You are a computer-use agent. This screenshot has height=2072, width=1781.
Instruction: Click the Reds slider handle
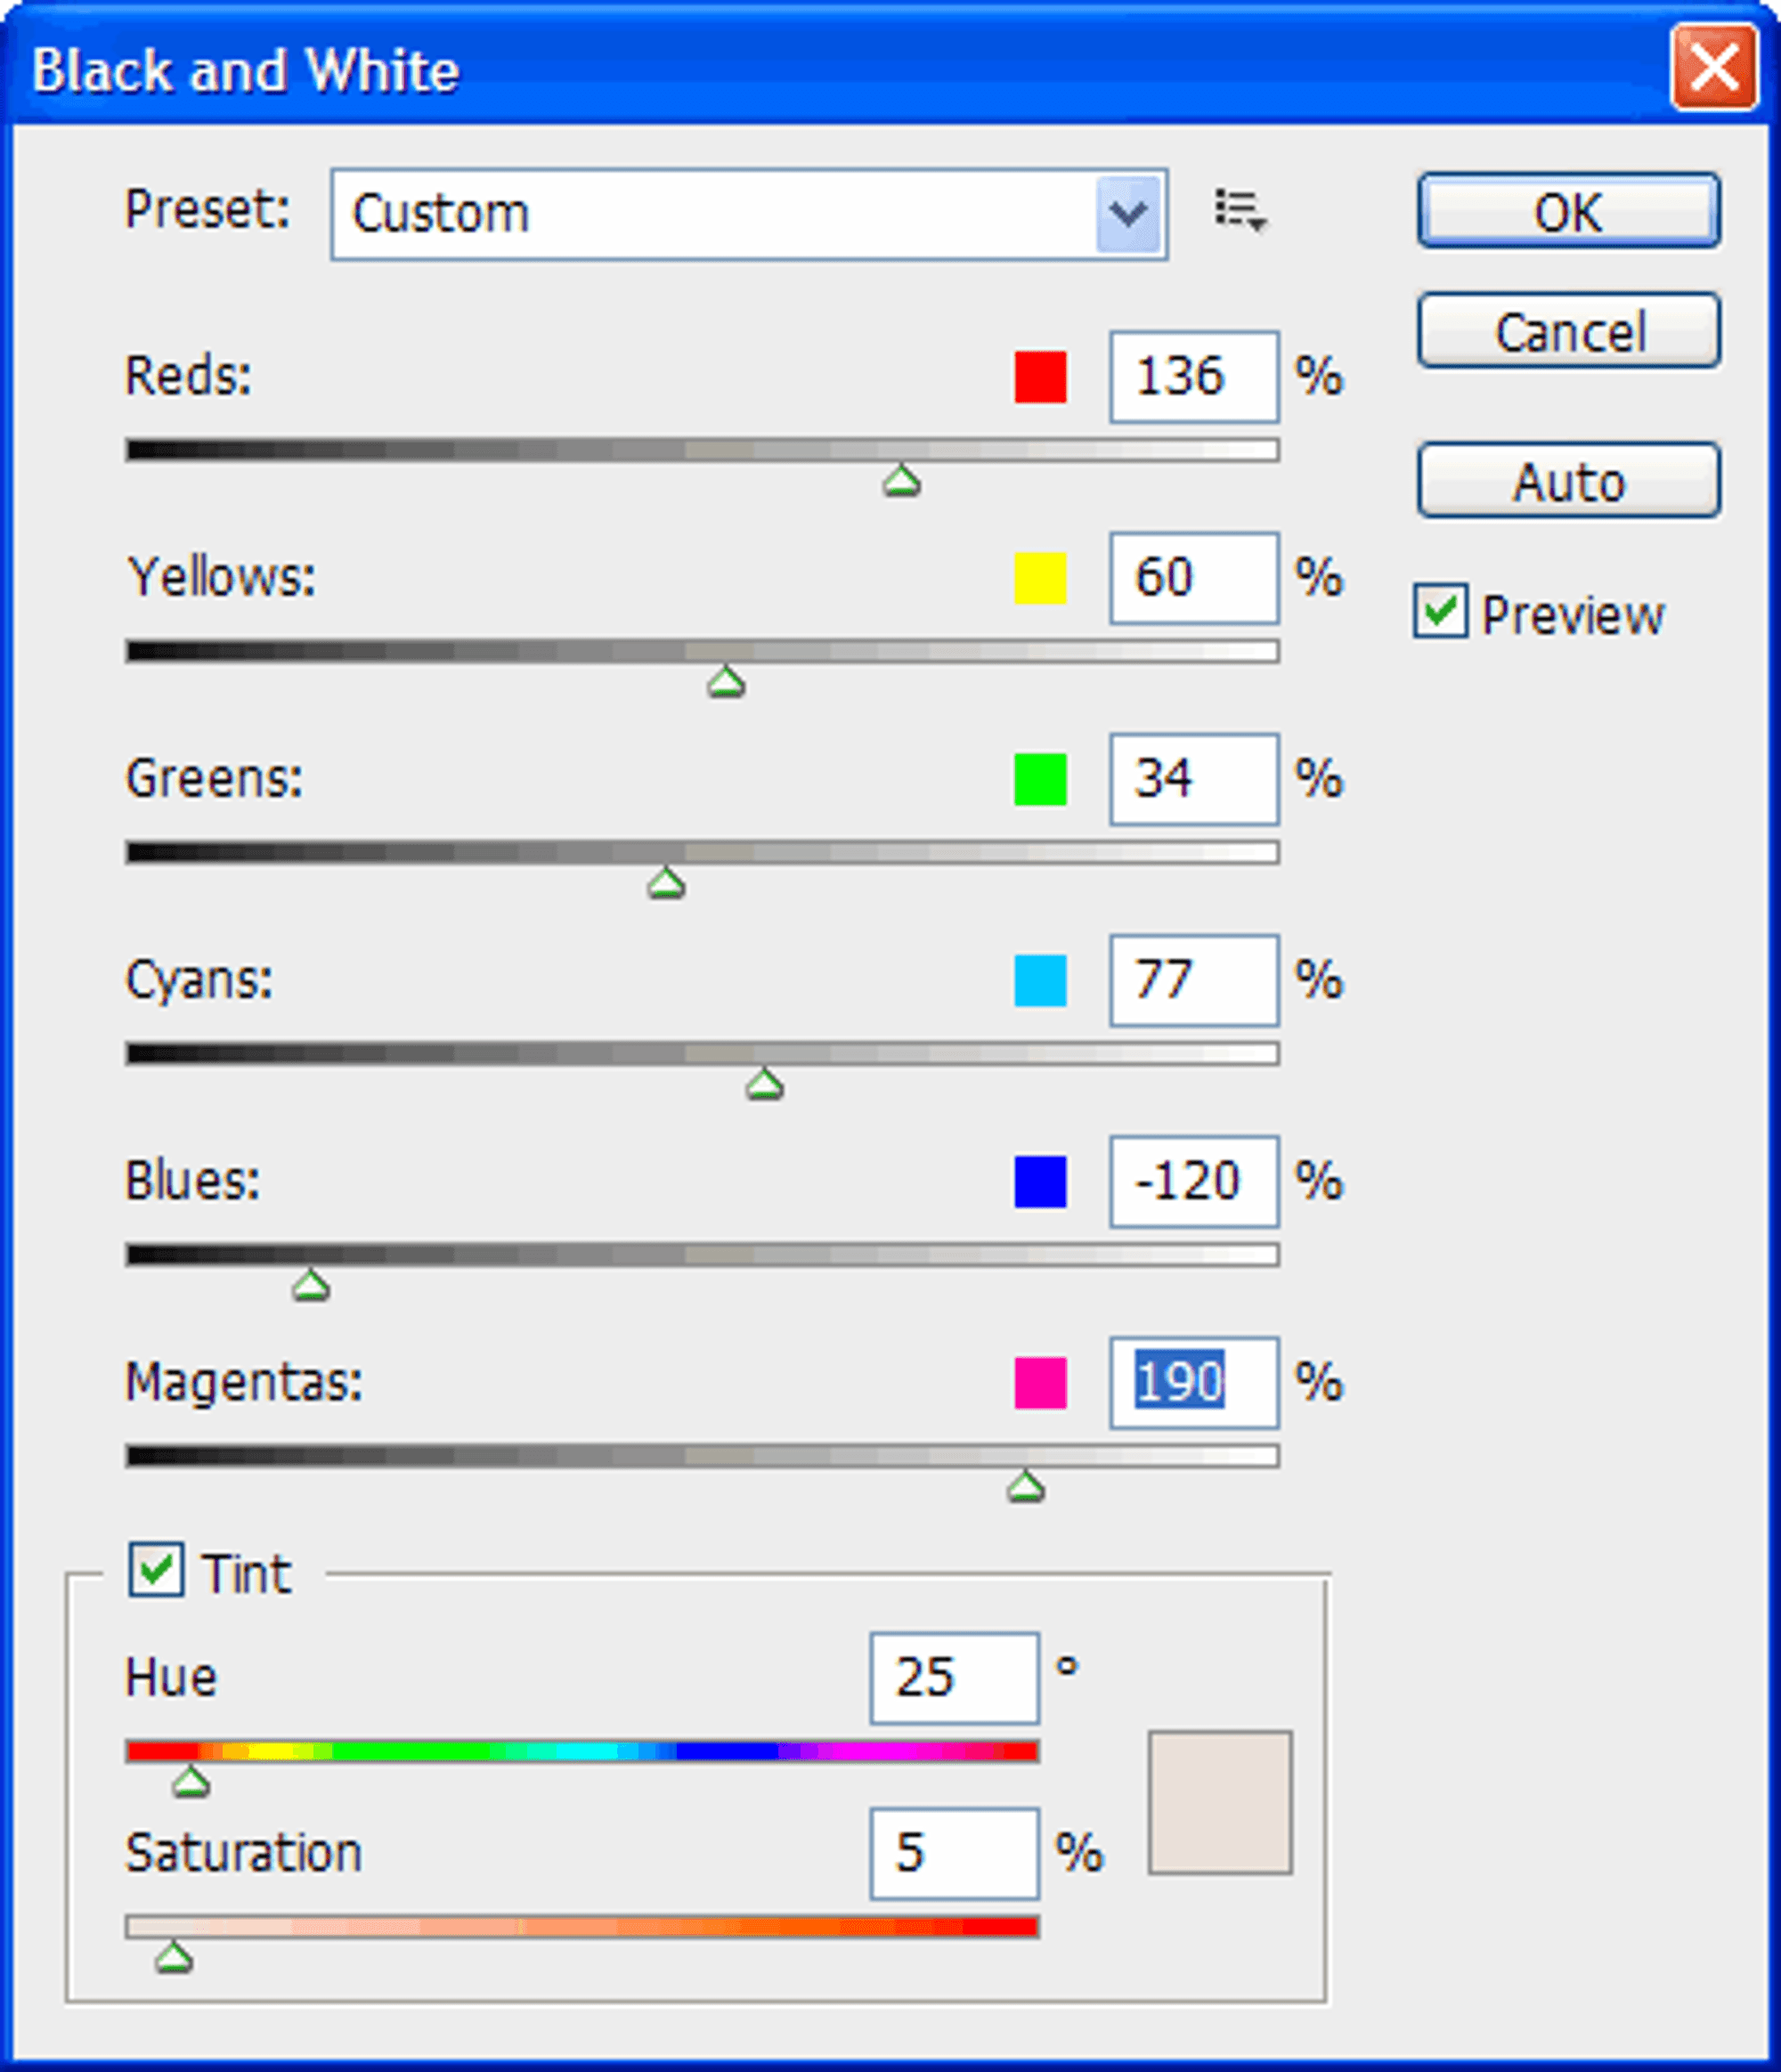[x=901, y=481]
